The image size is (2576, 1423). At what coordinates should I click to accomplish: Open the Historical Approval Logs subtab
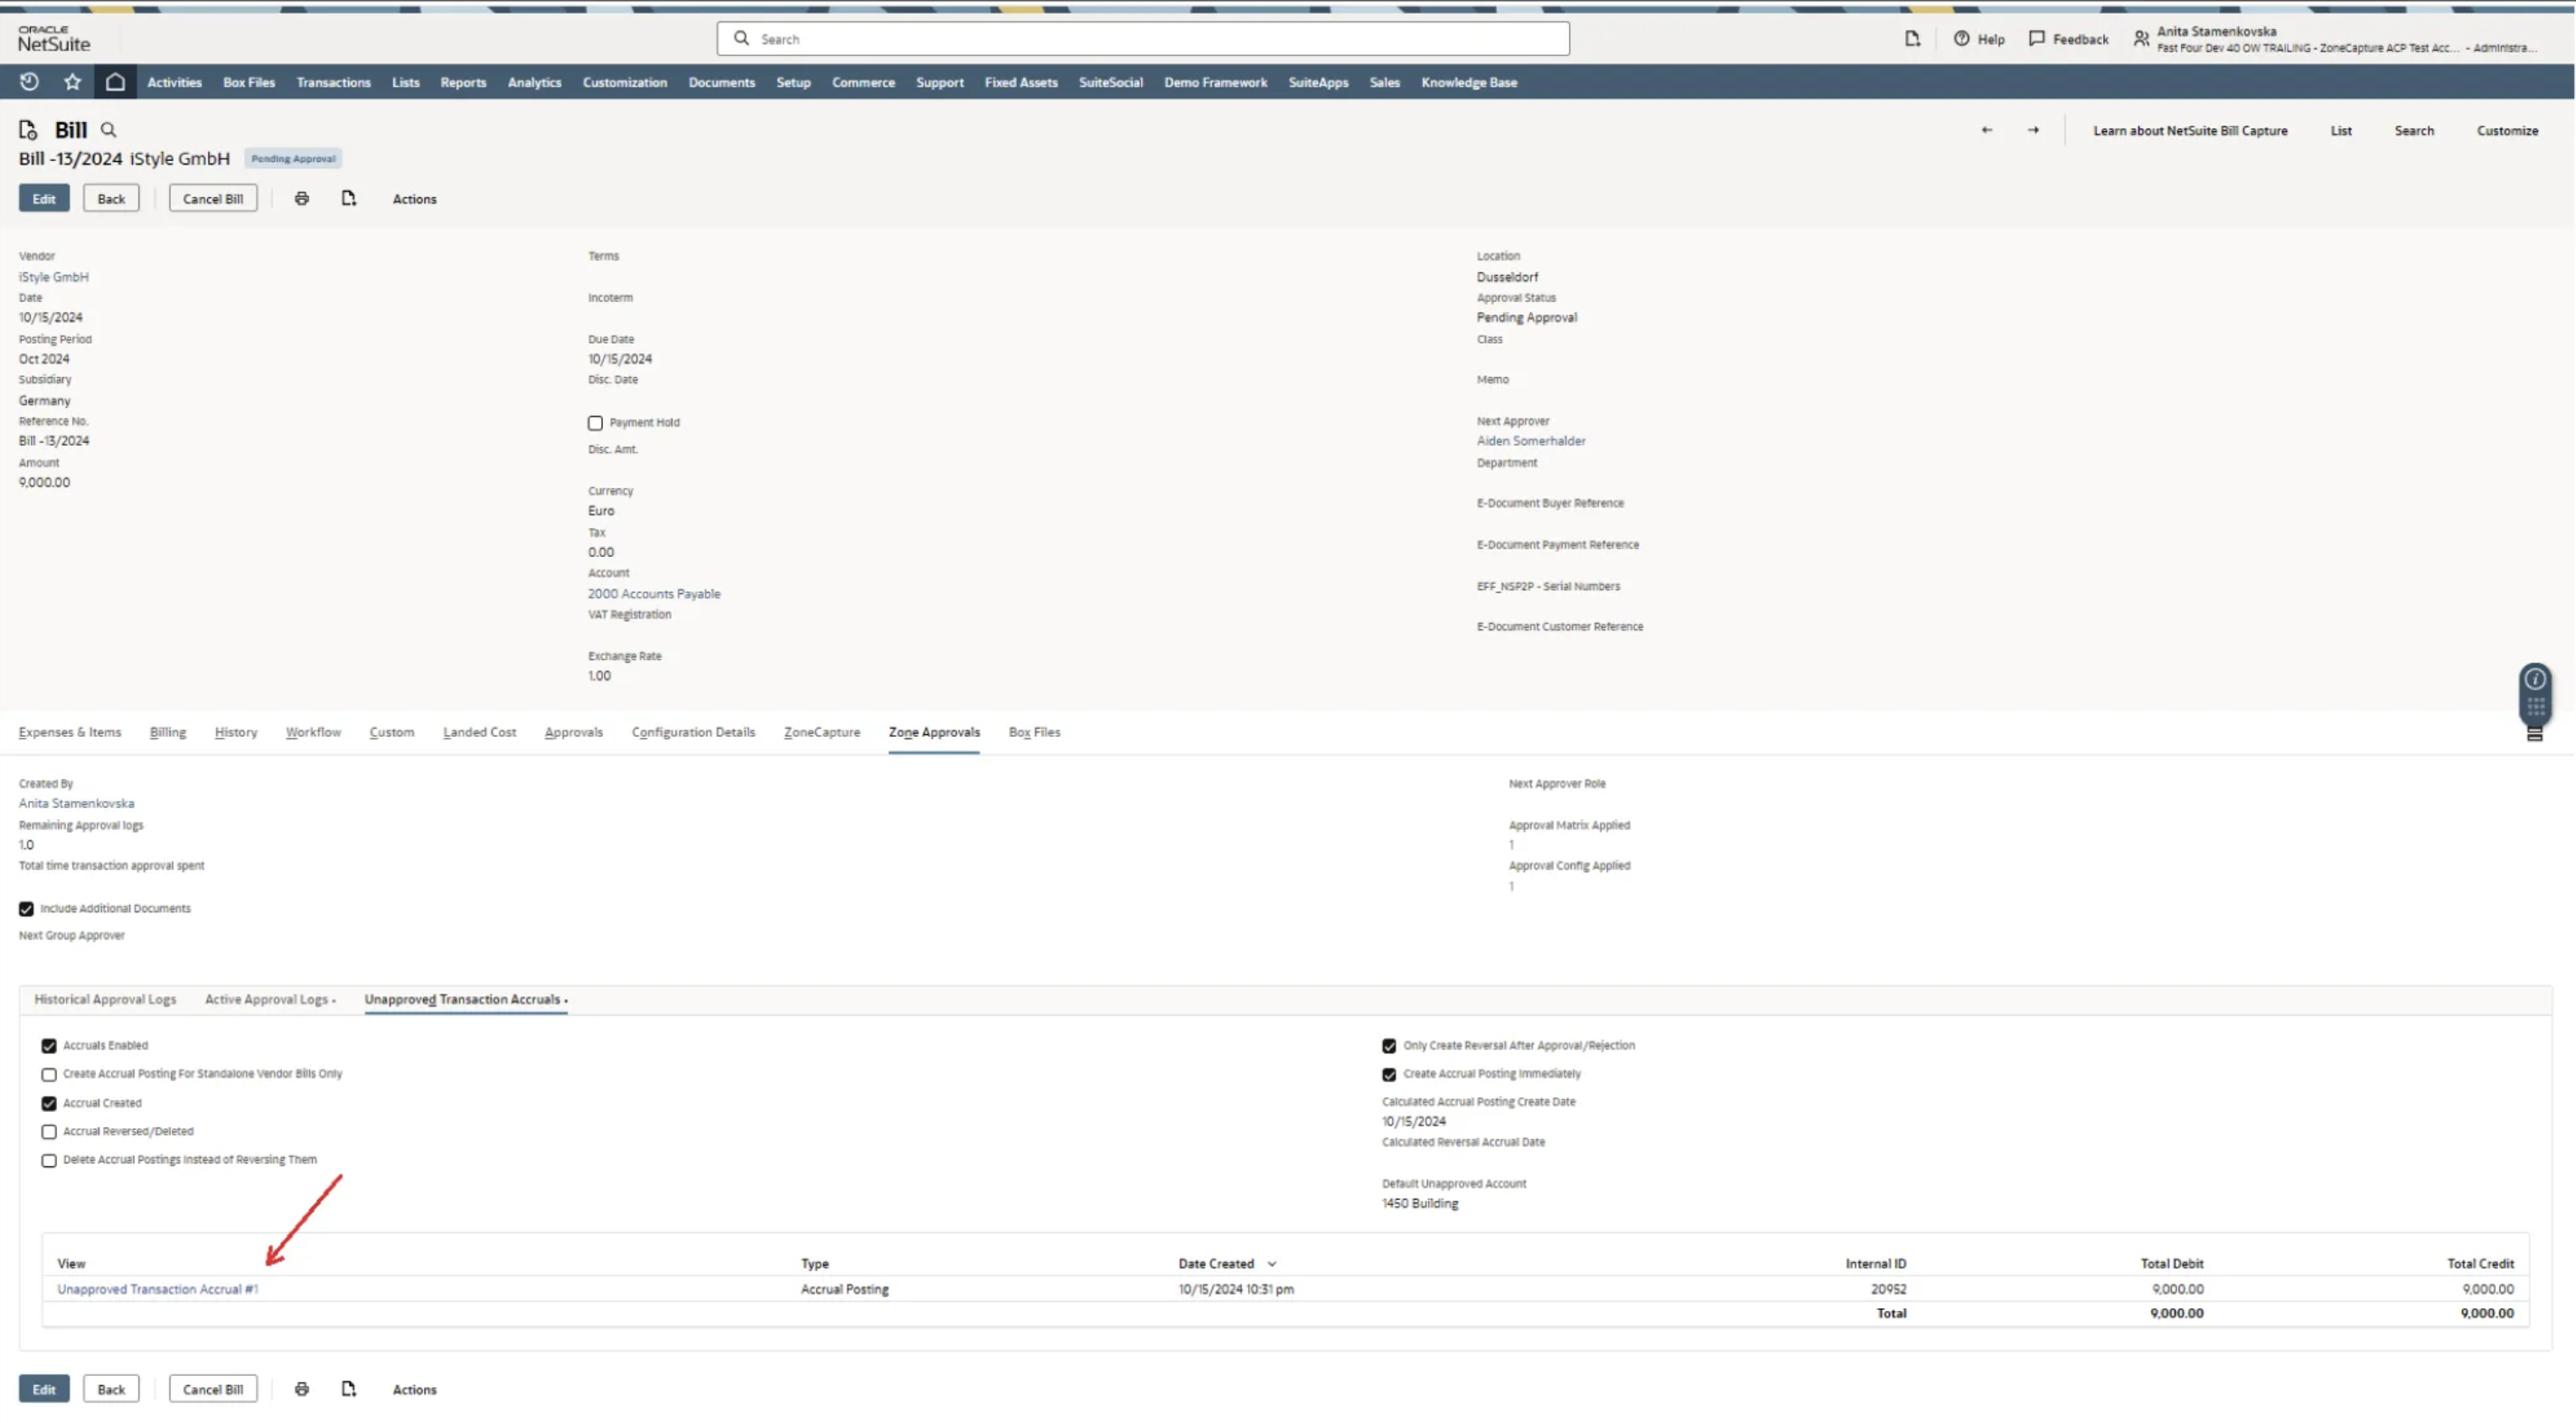click(105, 999)
